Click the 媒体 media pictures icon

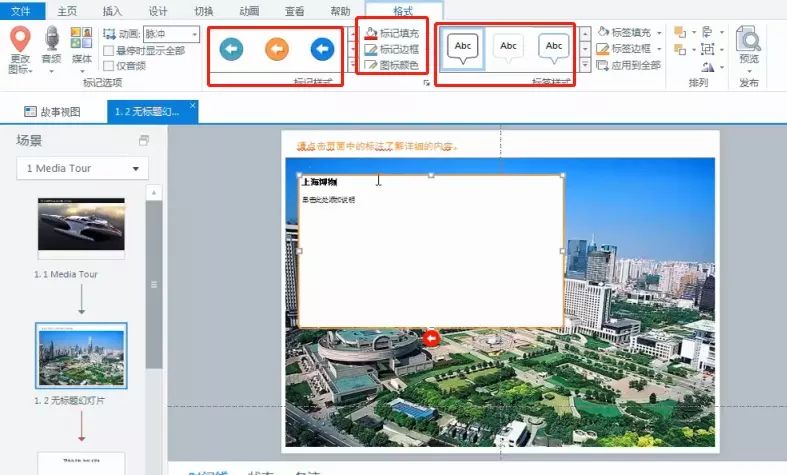(81, 38)
